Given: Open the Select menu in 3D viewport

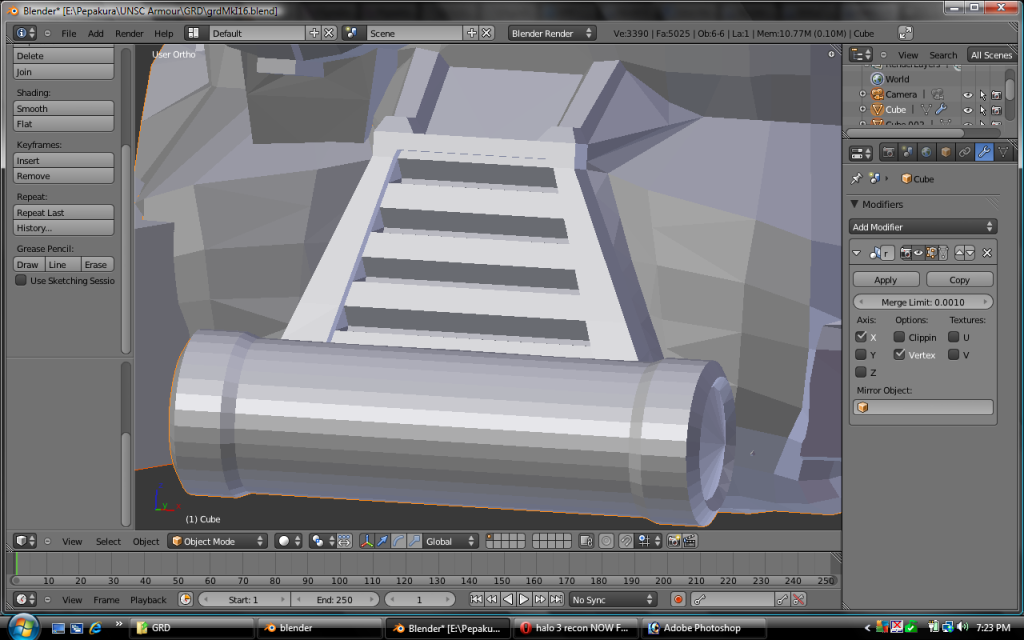Looking at the screenshot, I should [x=108, y=541].
